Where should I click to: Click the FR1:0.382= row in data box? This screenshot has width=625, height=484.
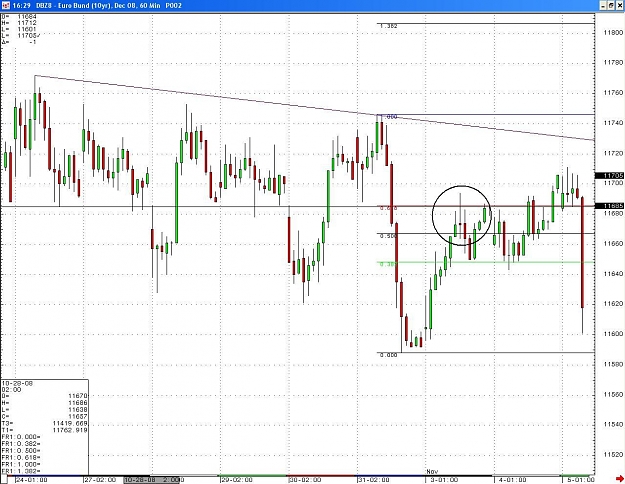(21, 444)
